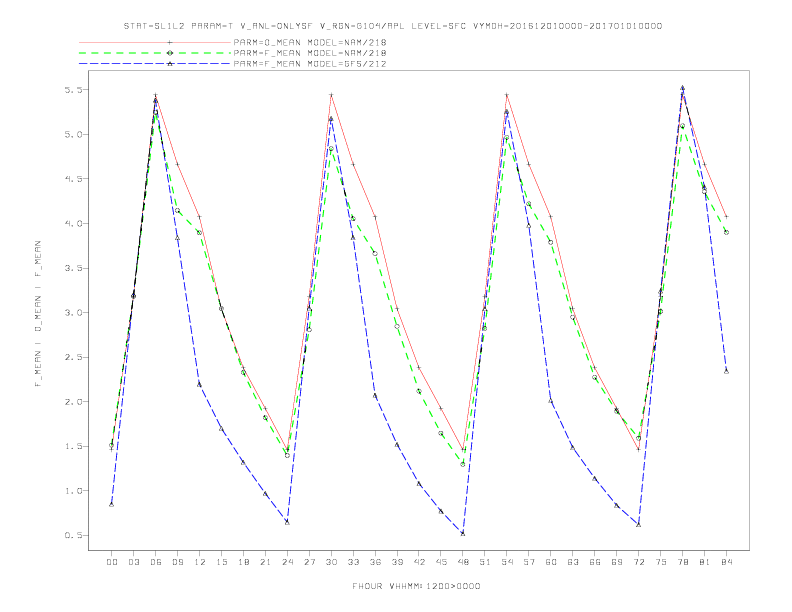792x612 pixels.
Task: Click green NAM circle marker at hour 09
Action: tap(177, 211)
